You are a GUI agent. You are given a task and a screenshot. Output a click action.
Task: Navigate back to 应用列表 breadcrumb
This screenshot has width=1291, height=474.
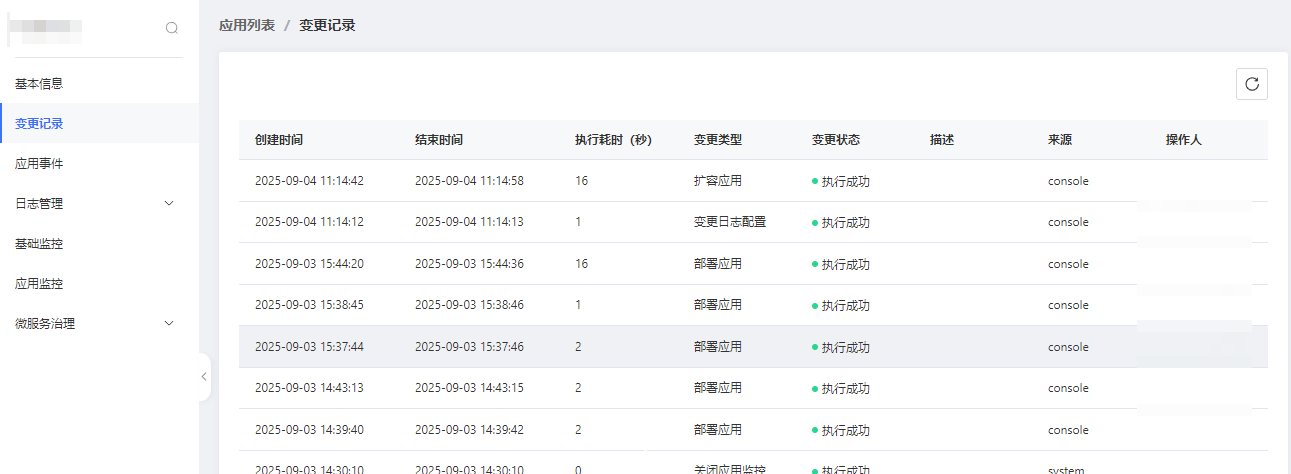tap(247, 25)
